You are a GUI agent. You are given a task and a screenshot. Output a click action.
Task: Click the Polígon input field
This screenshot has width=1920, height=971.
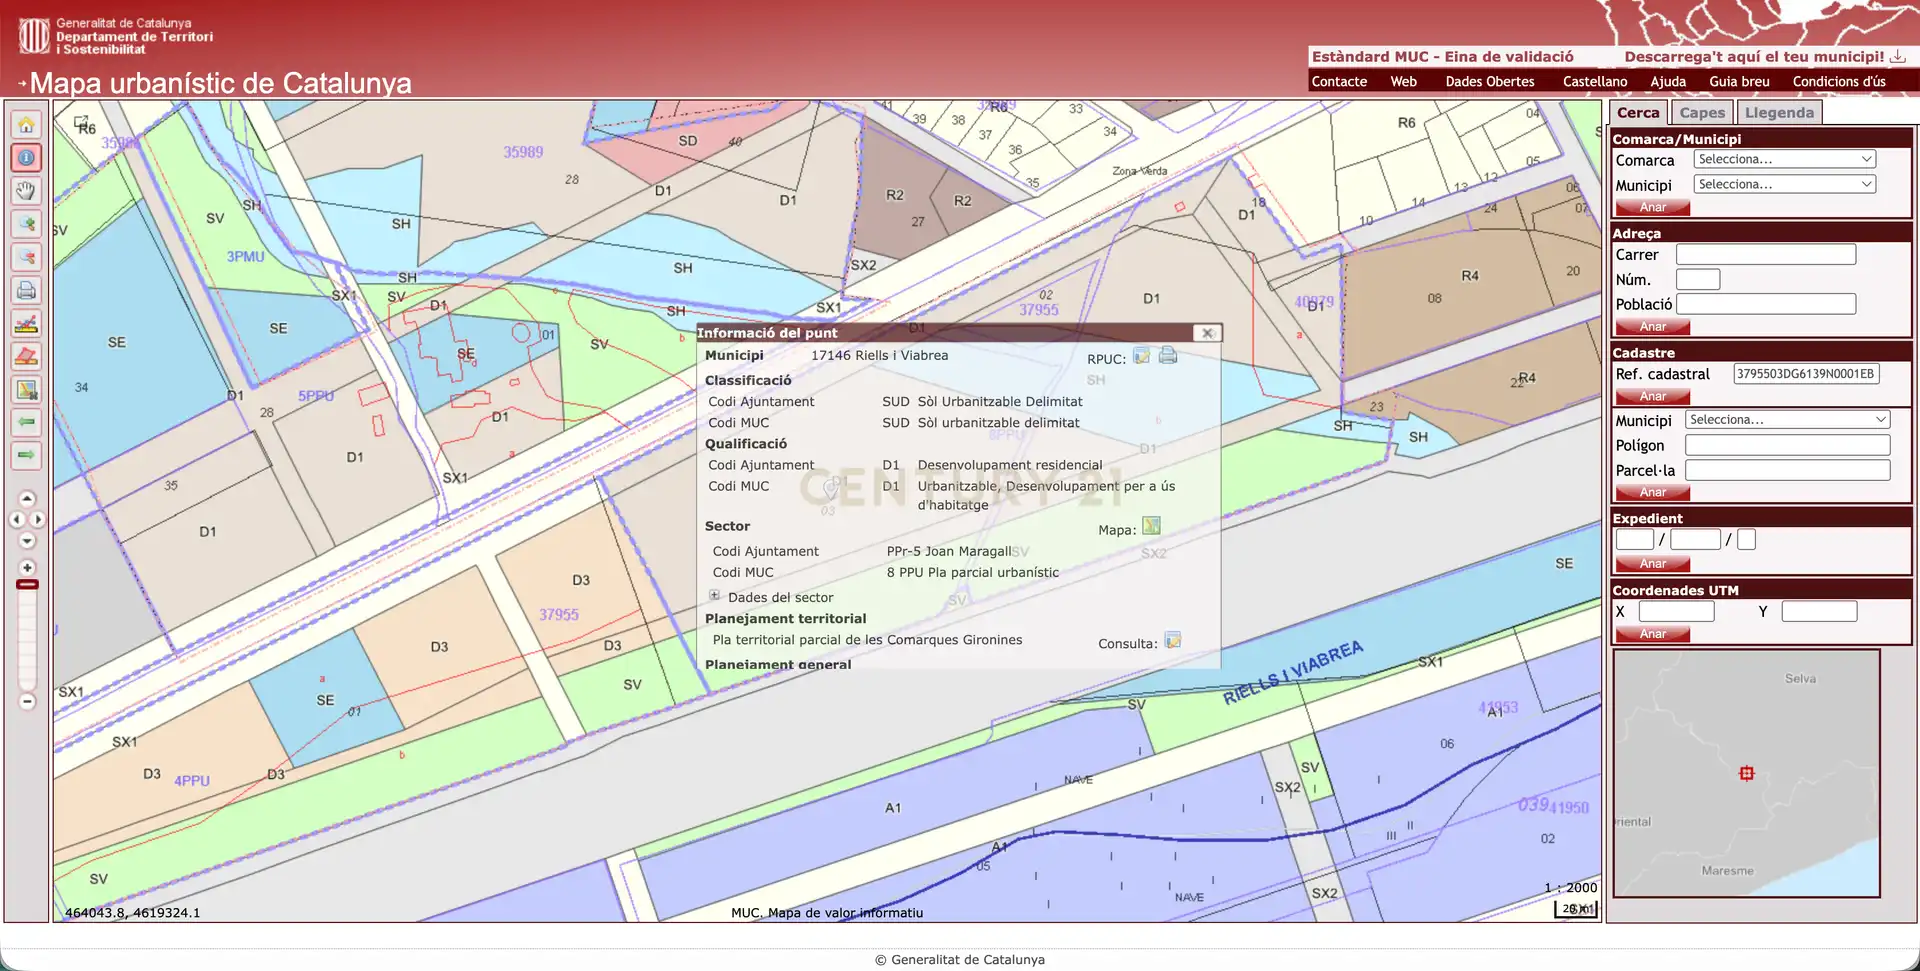[x=1788, y=445]
